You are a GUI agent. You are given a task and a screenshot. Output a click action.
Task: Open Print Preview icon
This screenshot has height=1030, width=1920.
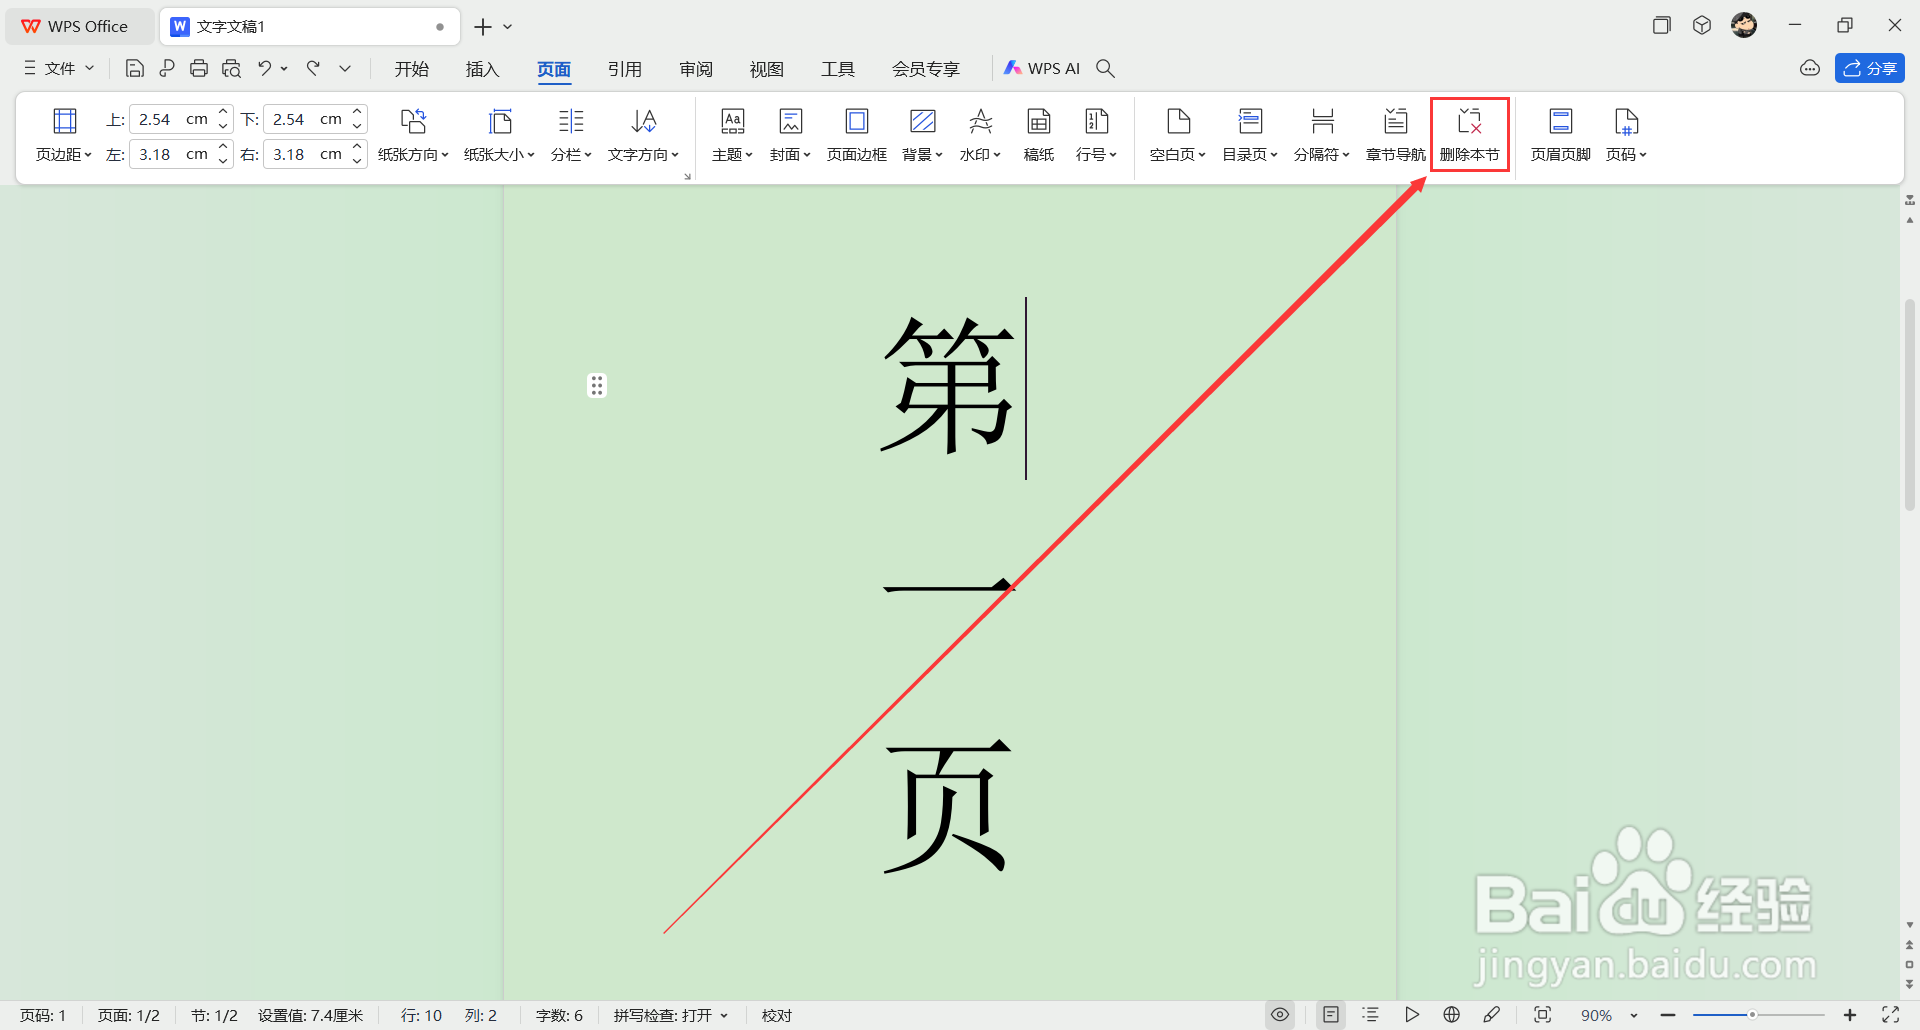(x=231, y=68)
